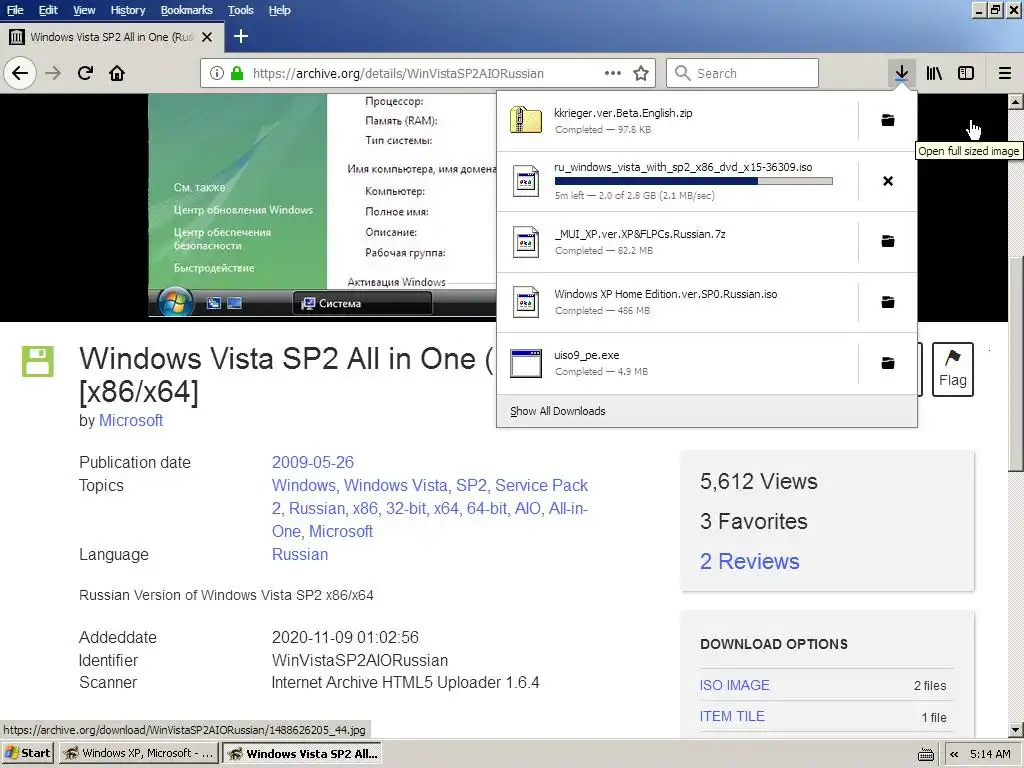Show site information icon in address bar

coord(217,73)
